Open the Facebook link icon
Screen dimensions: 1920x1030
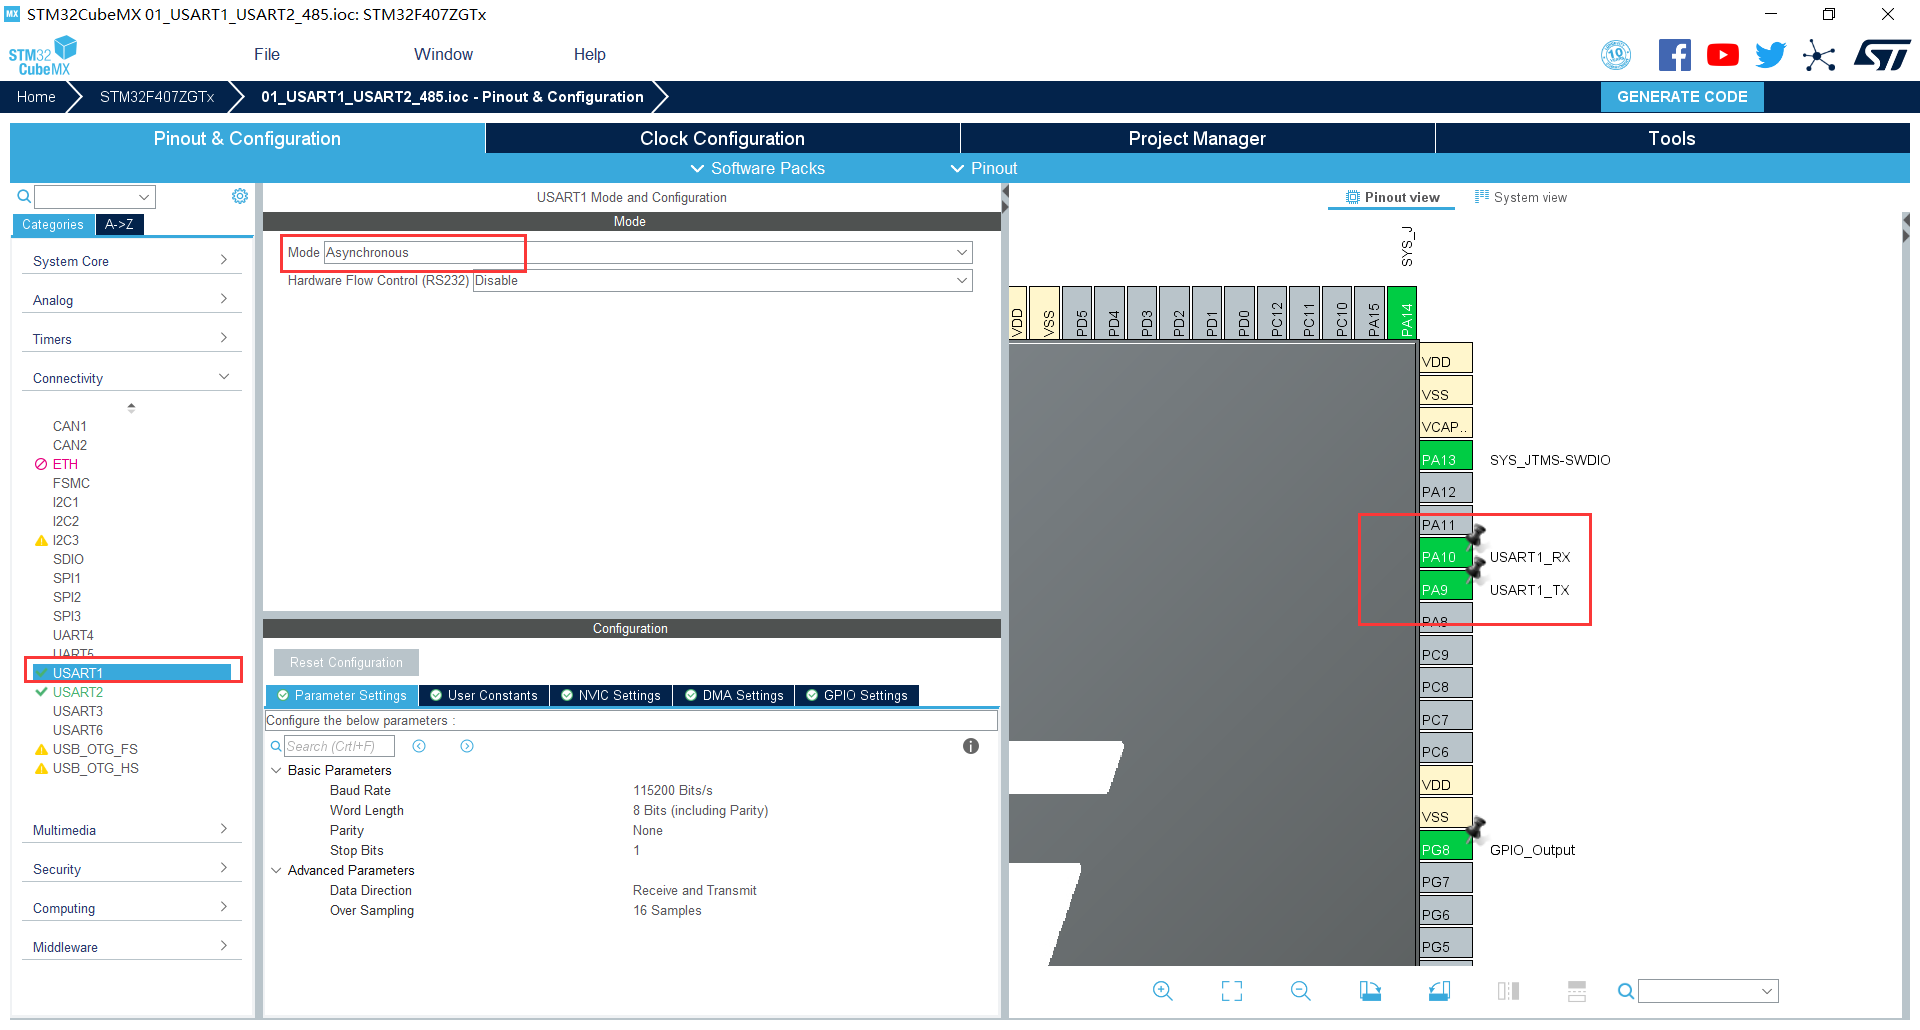point(1674,55)
